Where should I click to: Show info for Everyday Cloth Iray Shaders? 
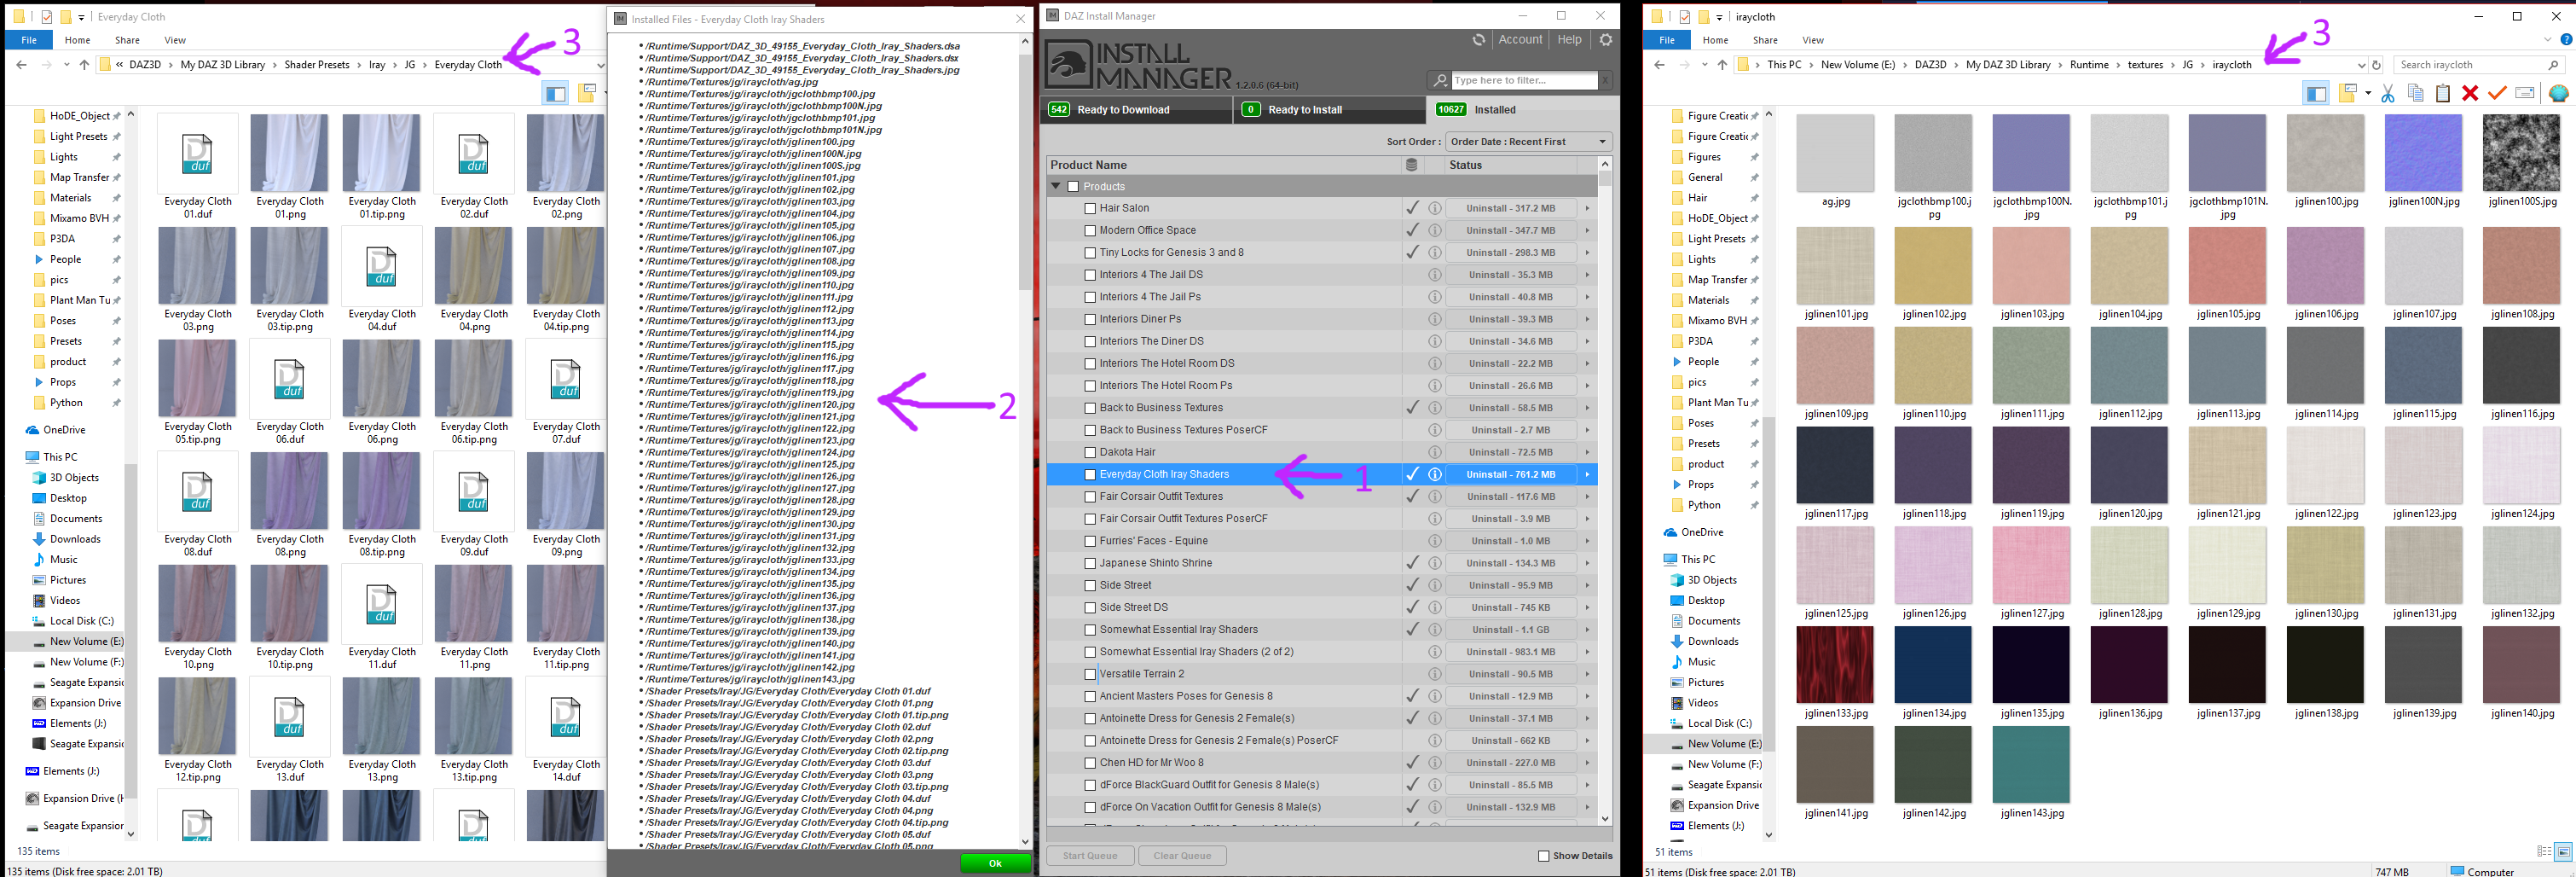click(1434, 474)
